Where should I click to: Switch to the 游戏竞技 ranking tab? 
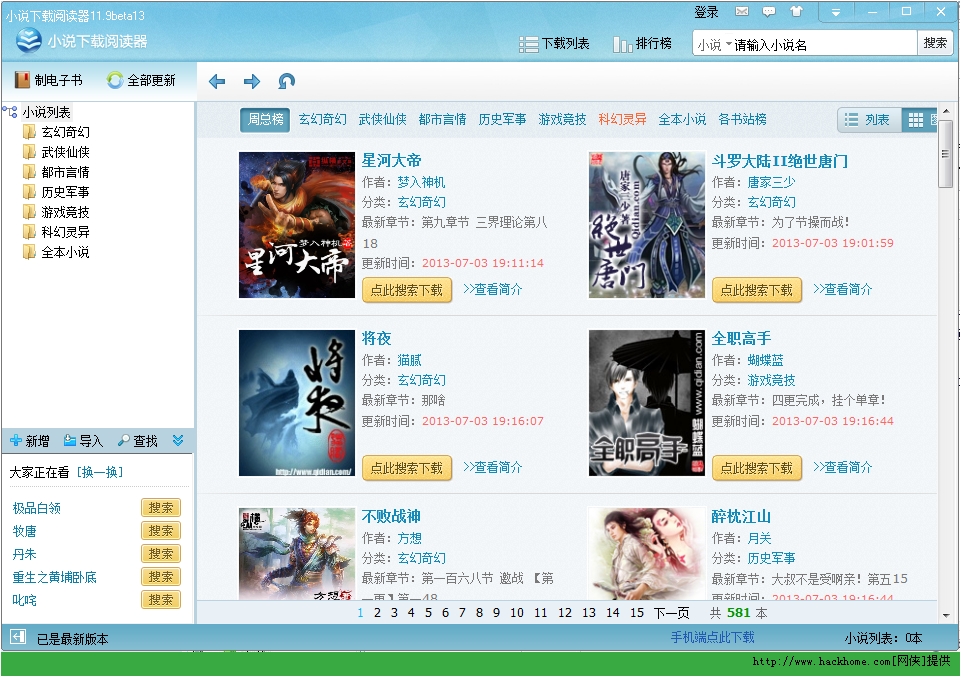(x=563, y=119)
